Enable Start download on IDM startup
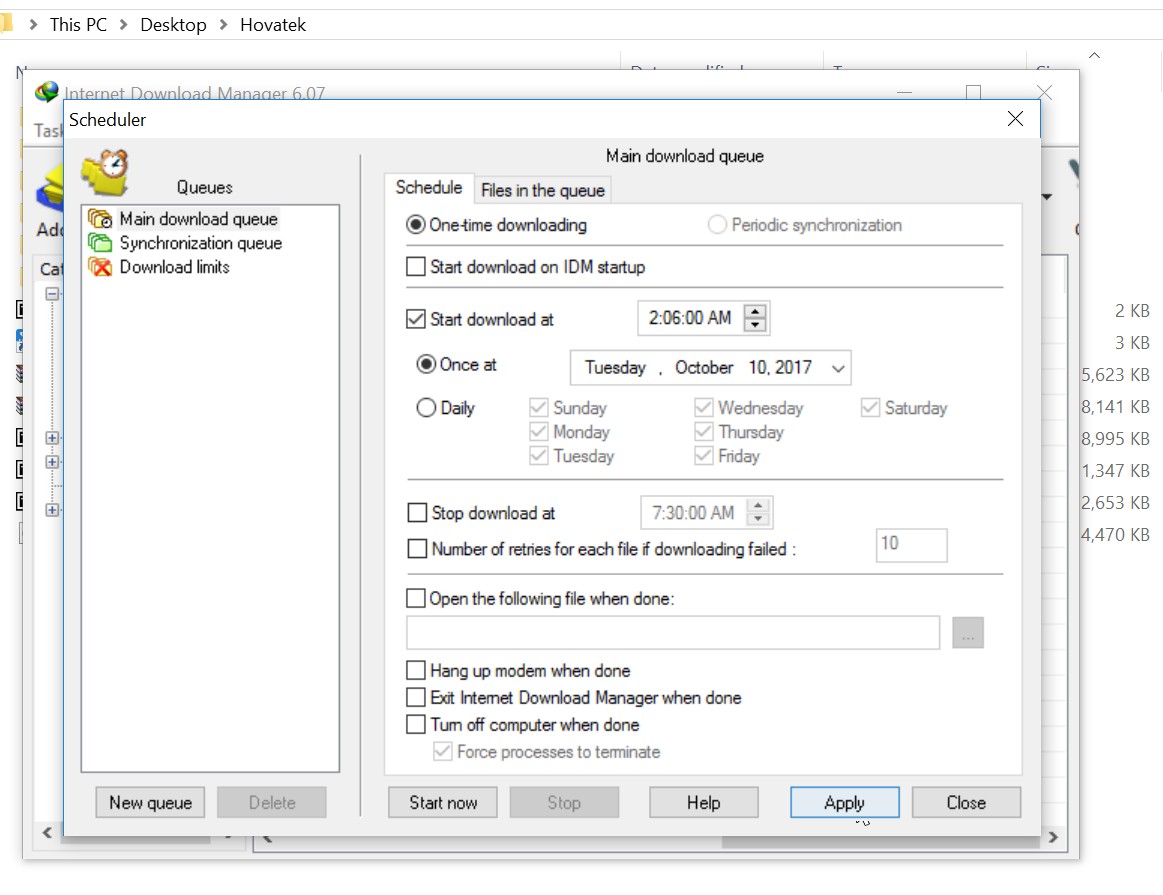This screenshot has width=1163, height=895. pyautogui.click(x=416, y=267)
